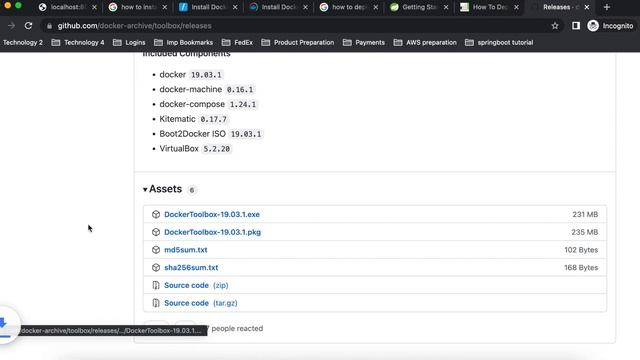This screenshot has width=640, height=360.
Task: Click the '168 Bytes' size text
Action: click(x=581, y=267)
